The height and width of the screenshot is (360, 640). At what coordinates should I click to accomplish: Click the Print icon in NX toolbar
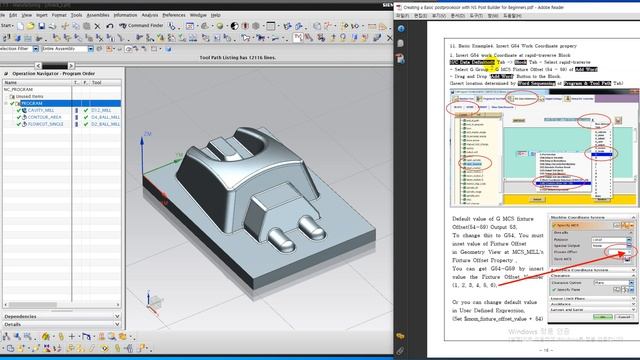click(52, 26)
